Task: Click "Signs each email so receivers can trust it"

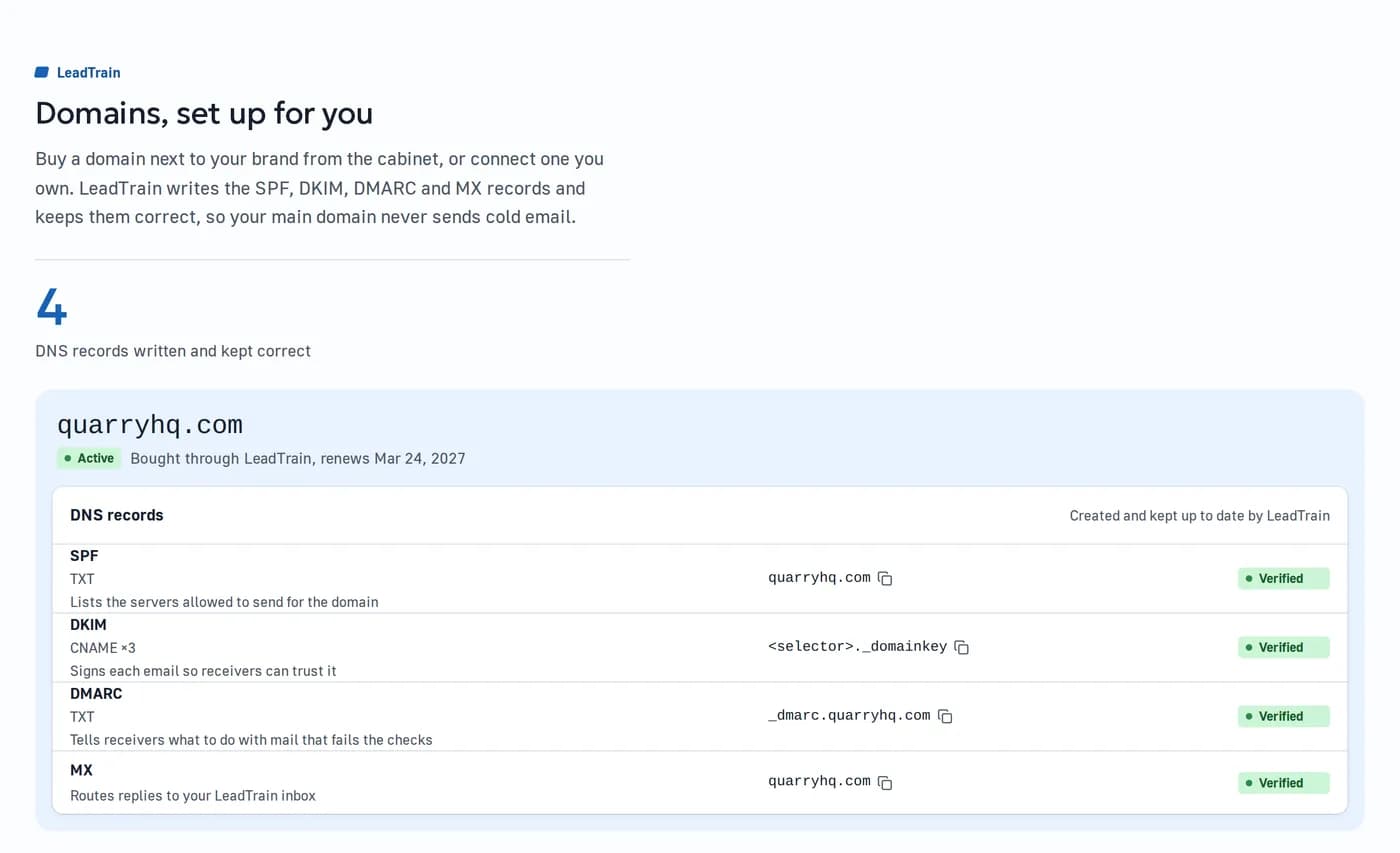Action: click(x=203, y=671)
